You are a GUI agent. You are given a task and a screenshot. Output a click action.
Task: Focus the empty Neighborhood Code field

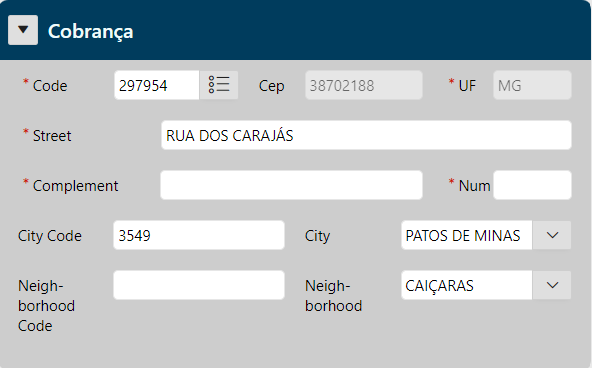tap(199, 285)
